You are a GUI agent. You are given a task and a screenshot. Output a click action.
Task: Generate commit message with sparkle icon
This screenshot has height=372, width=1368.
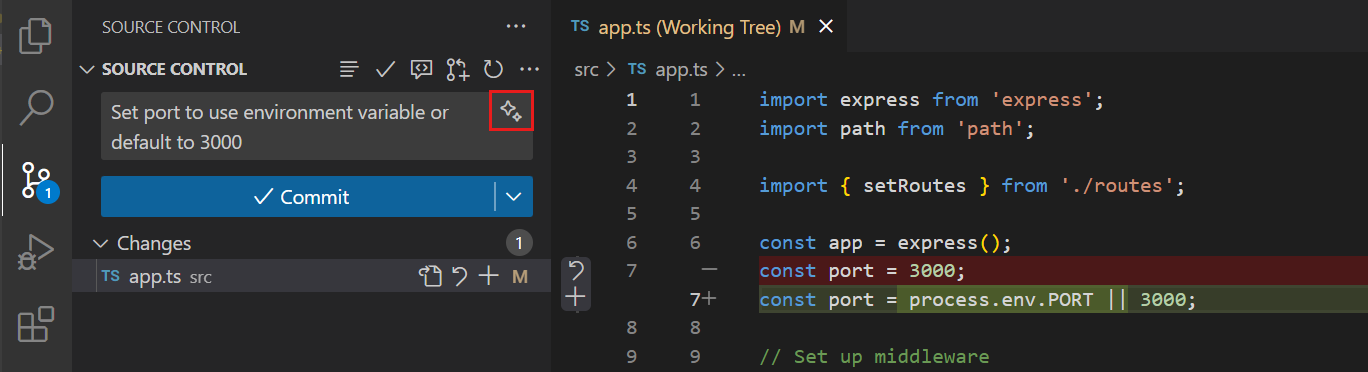click(511, 111)
